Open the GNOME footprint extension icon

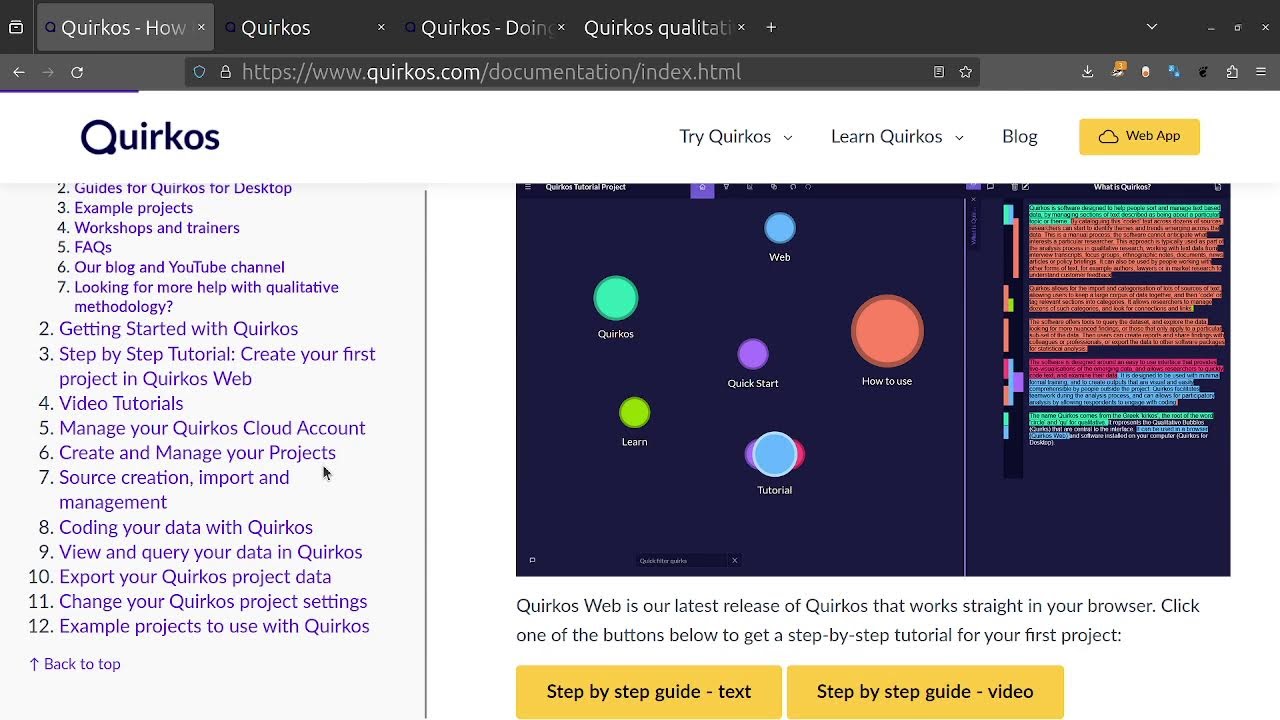(x=1203, y=72)
